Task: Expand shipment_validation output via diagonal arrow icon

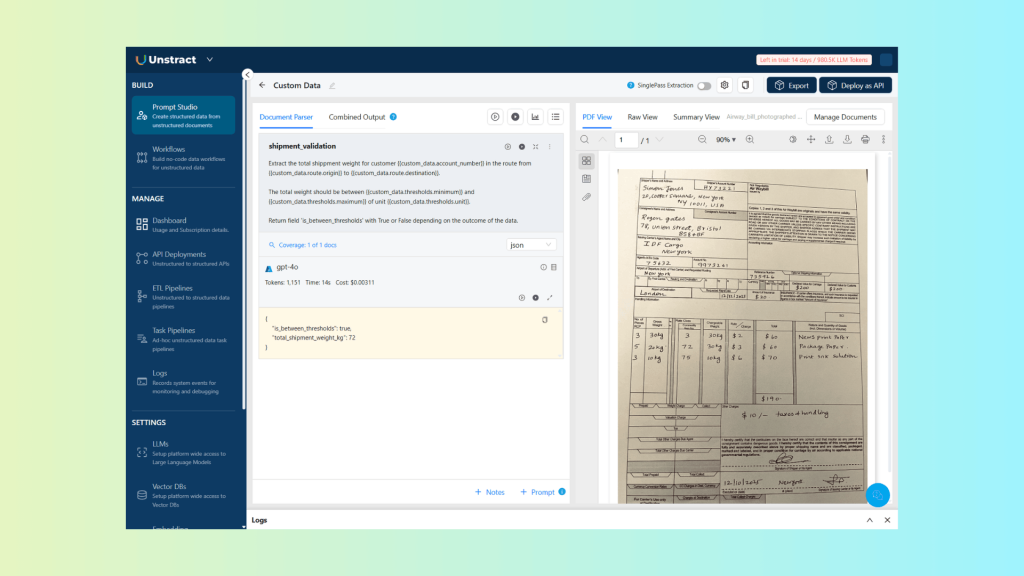Action: 550,297
